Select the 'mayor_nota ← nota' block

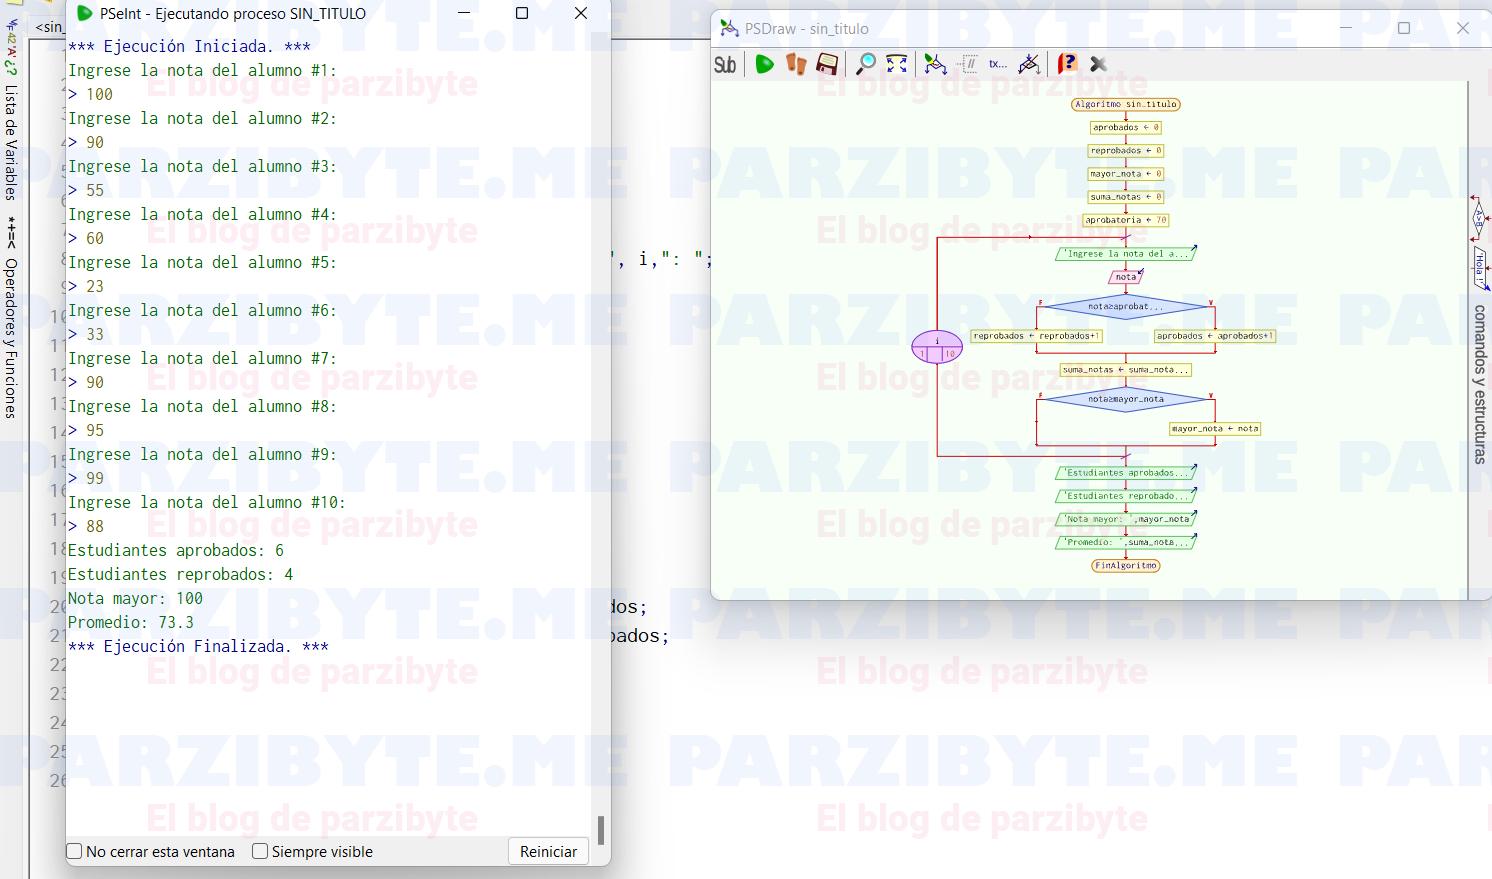coord(1215,429)
